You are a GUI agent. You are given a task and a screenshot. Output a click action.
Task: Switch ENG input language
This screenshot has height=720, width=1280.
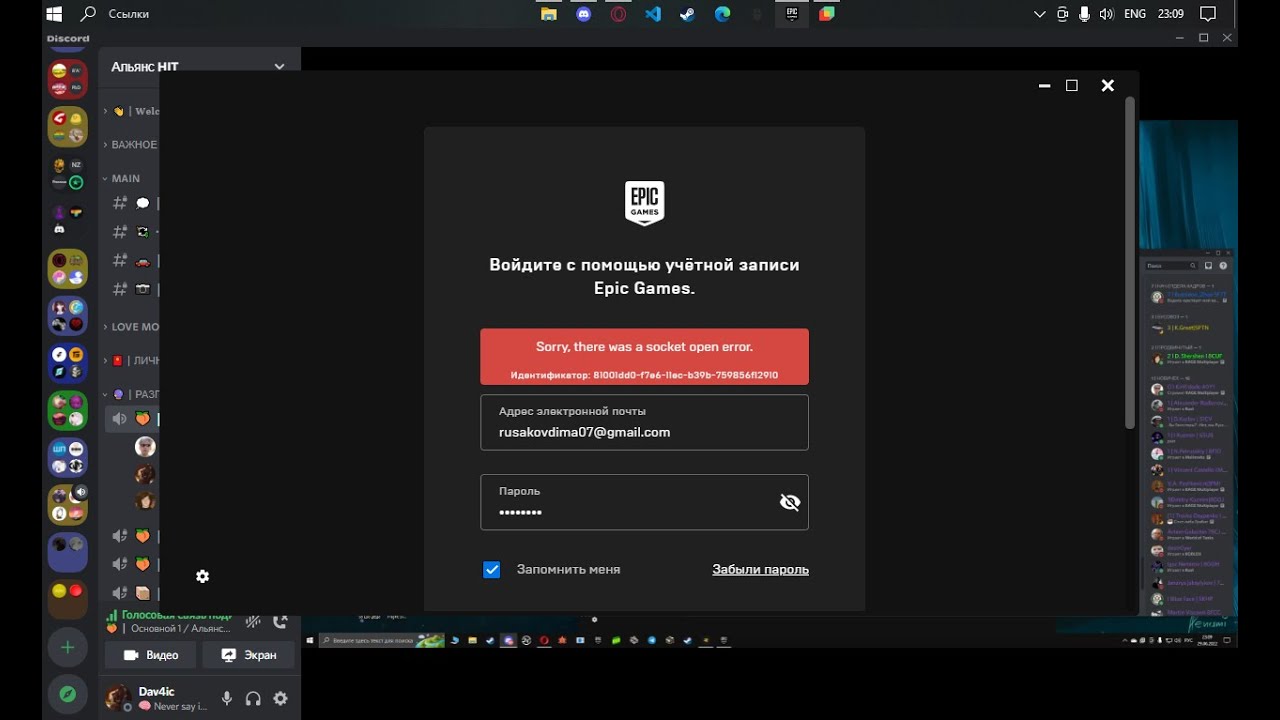(x=1135, y=14)
